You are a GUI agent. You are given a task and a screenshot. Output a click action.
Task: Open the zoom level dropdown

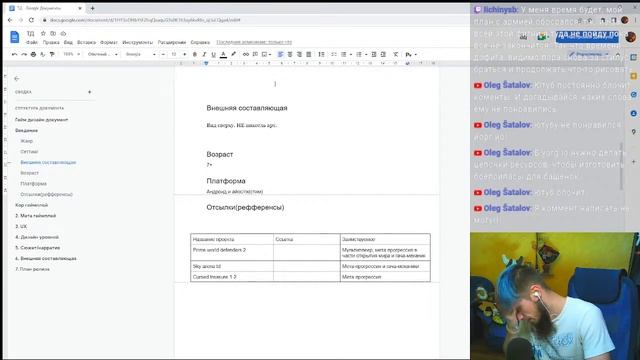[x=71, y=54]
